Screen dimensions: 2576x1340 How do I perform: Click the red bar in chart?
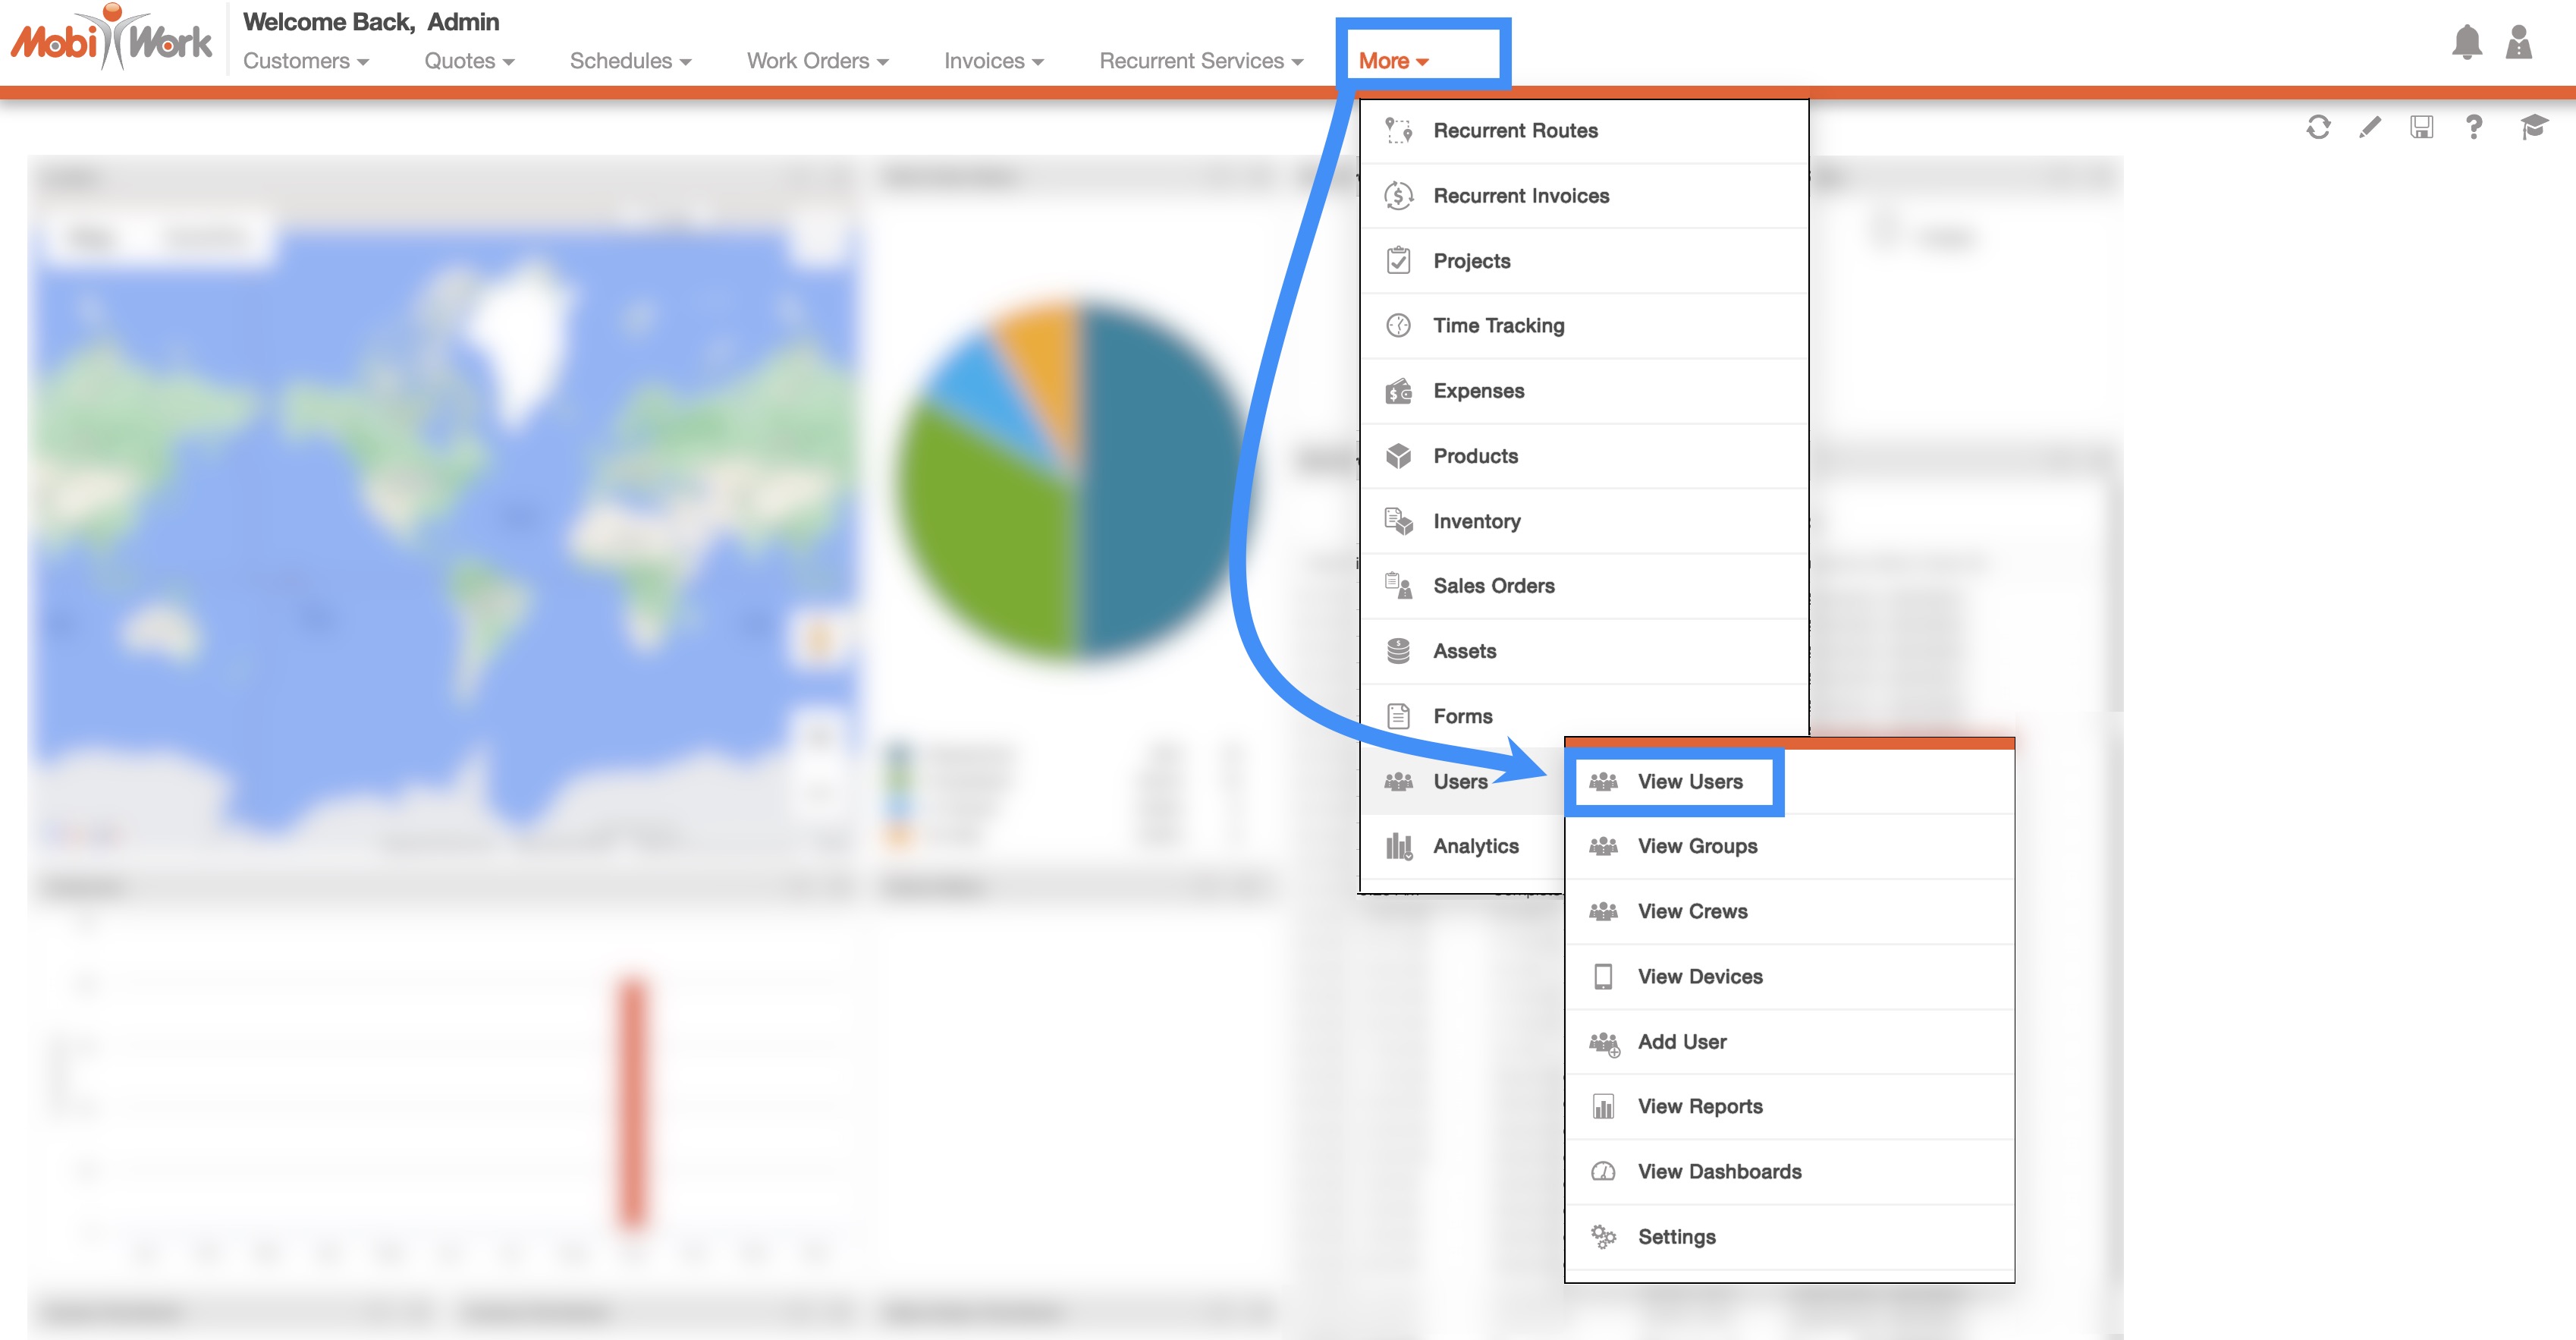632,1100
